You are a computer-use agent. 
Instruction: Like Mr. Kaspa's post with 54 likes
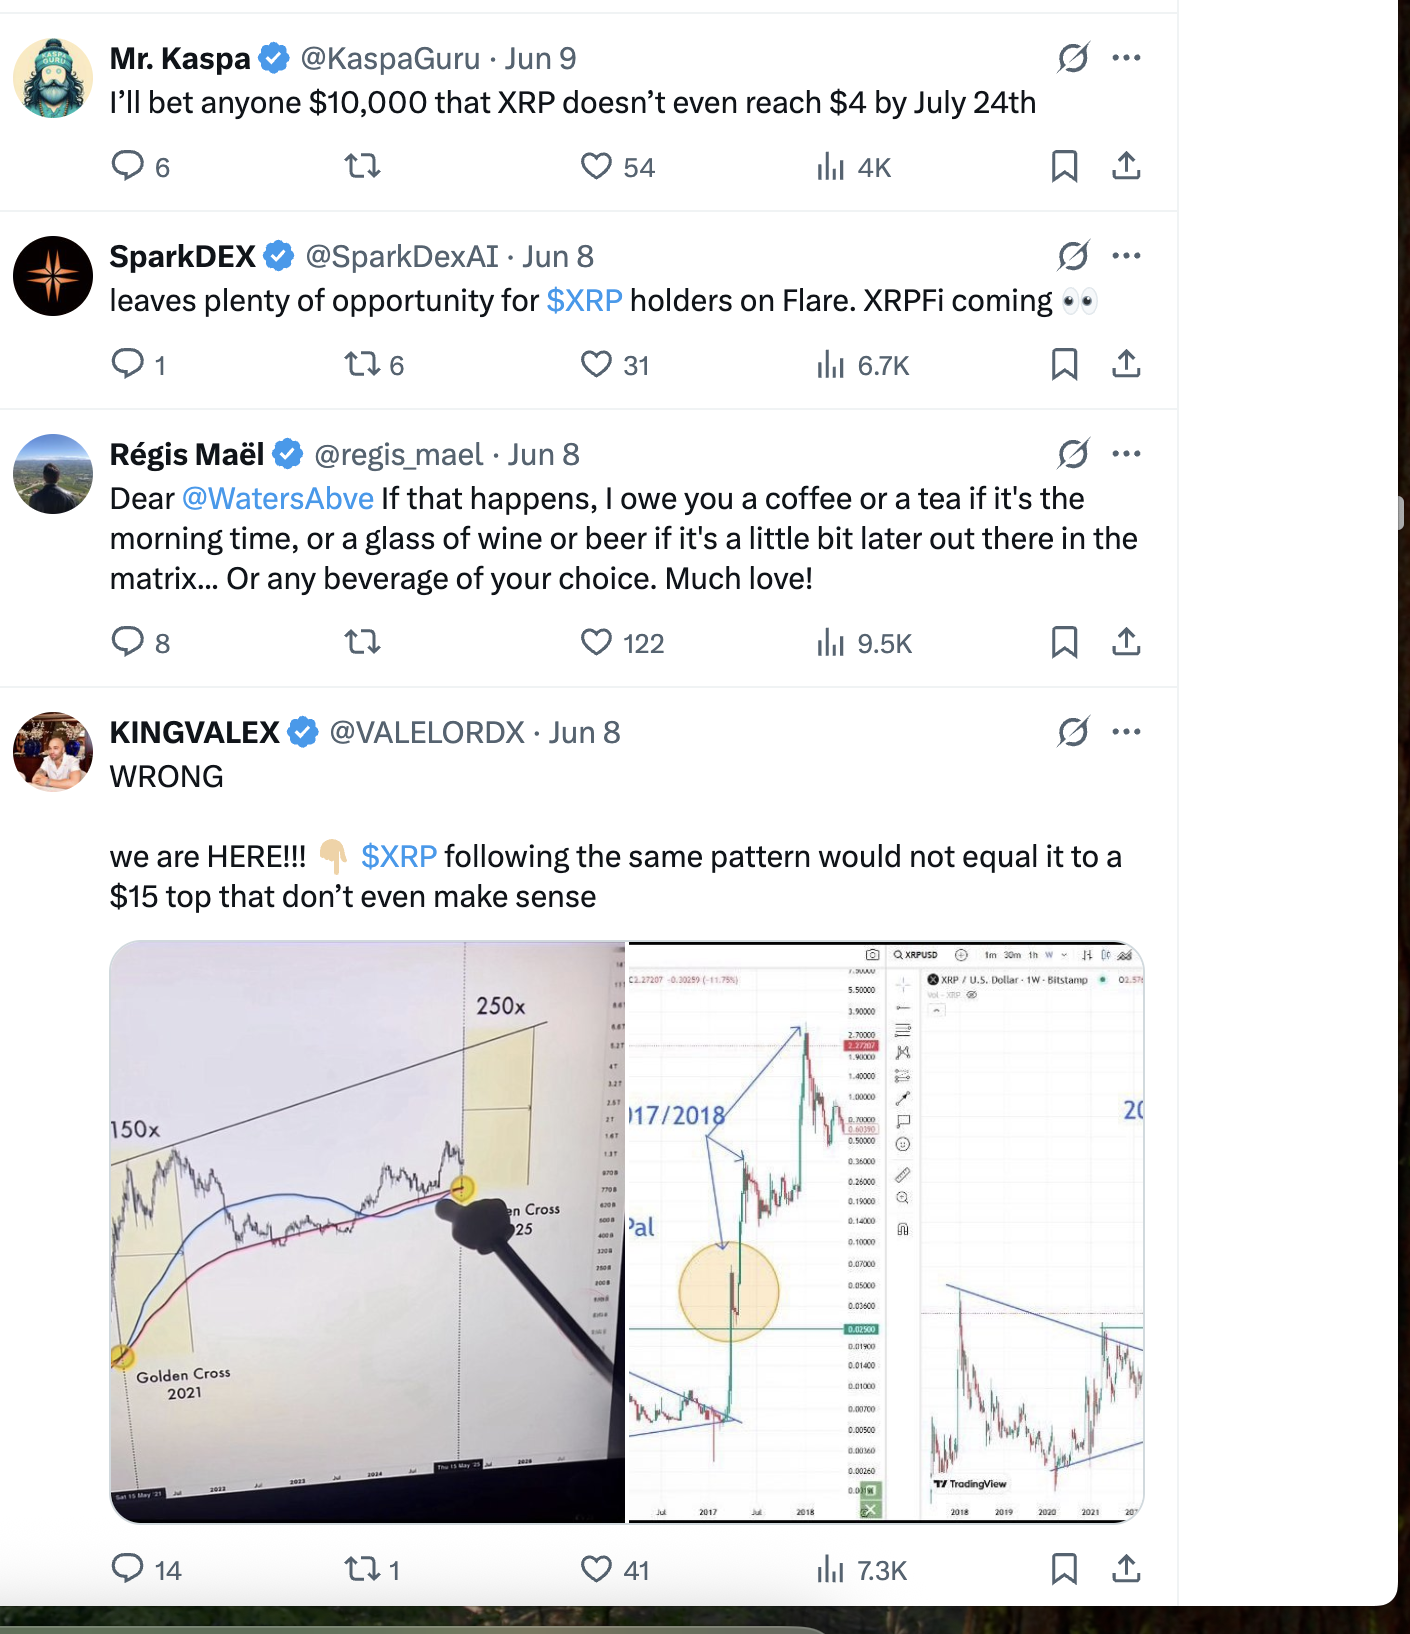pos(597,166)
